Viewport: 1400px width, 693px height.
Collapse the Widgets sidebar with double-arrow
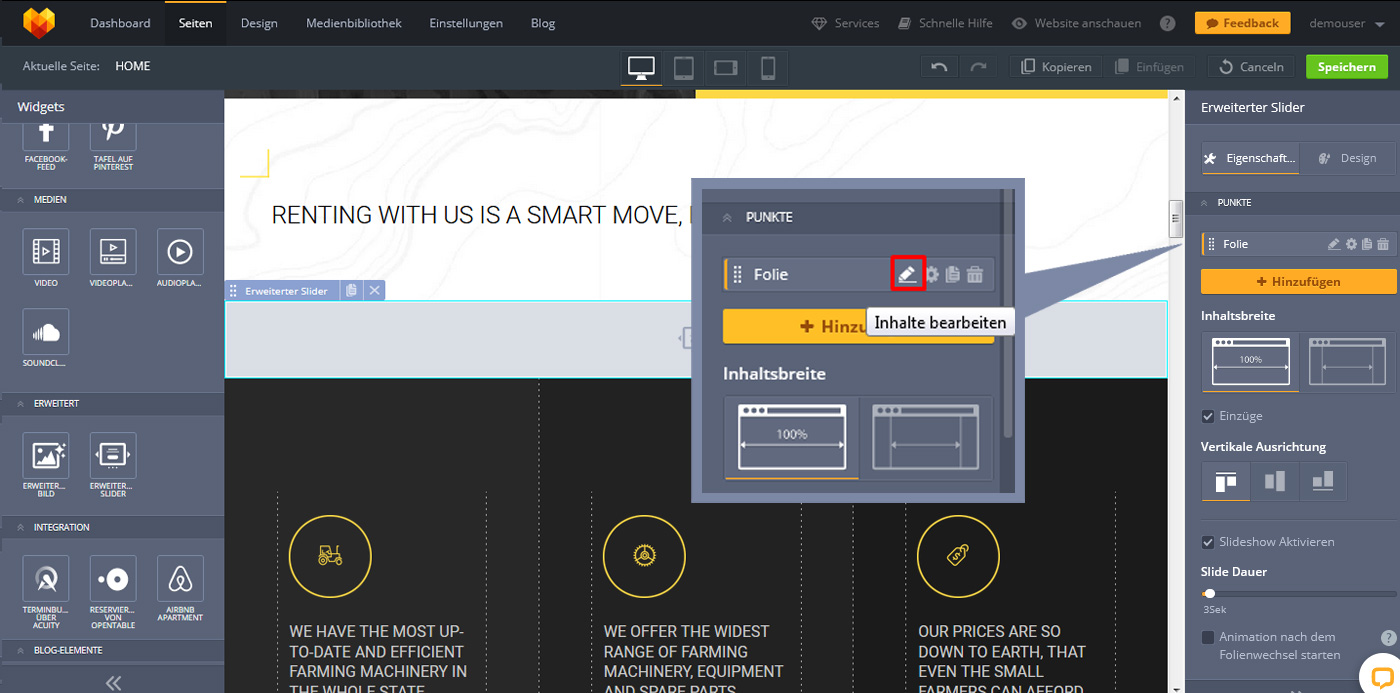(113, 682)
